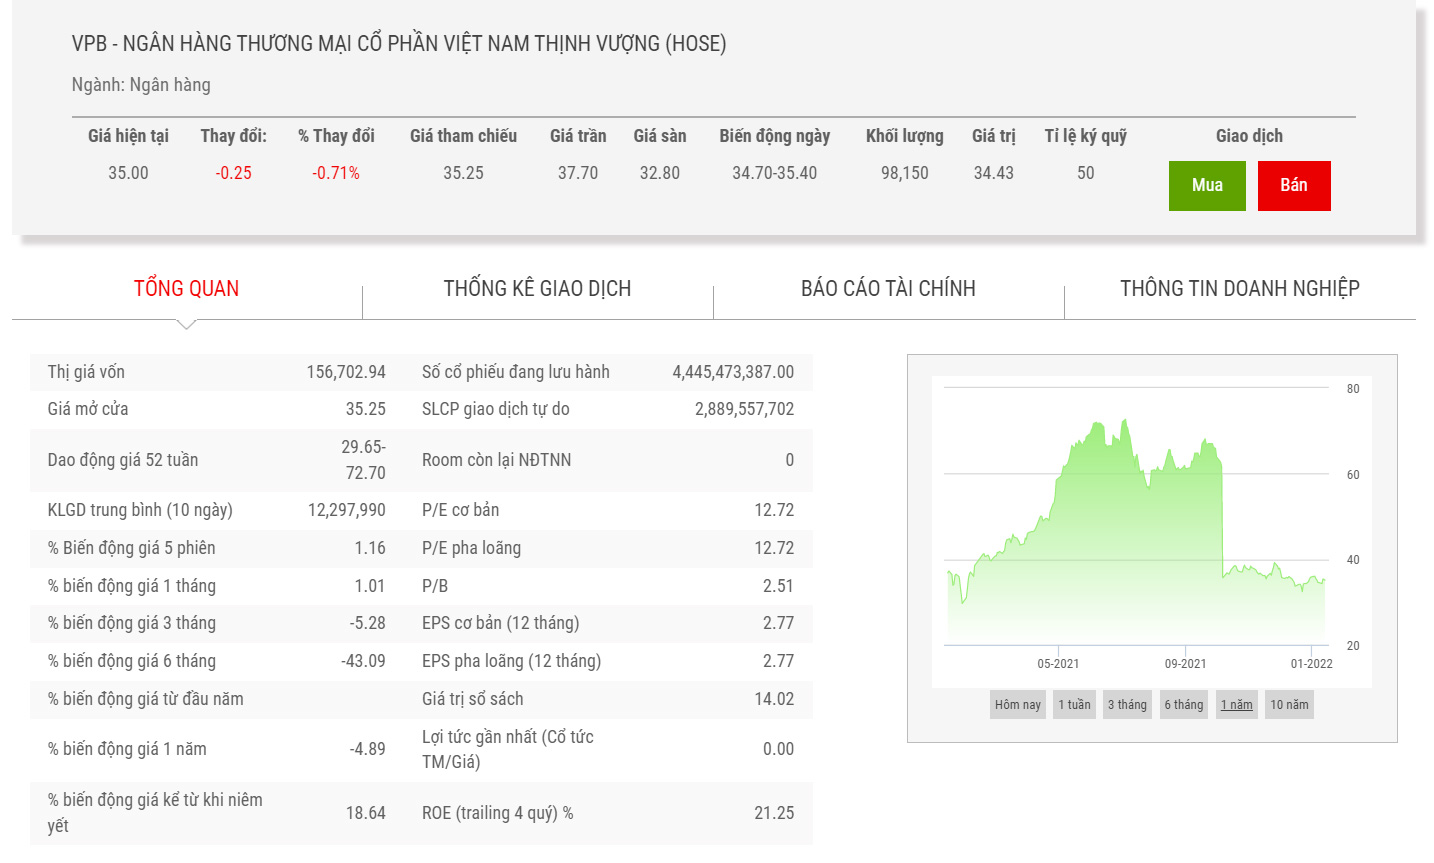This screenshot has width=1434, height=863.
Task: Switch chart to 10 năm view
Action: click(x=1289, y=705)
